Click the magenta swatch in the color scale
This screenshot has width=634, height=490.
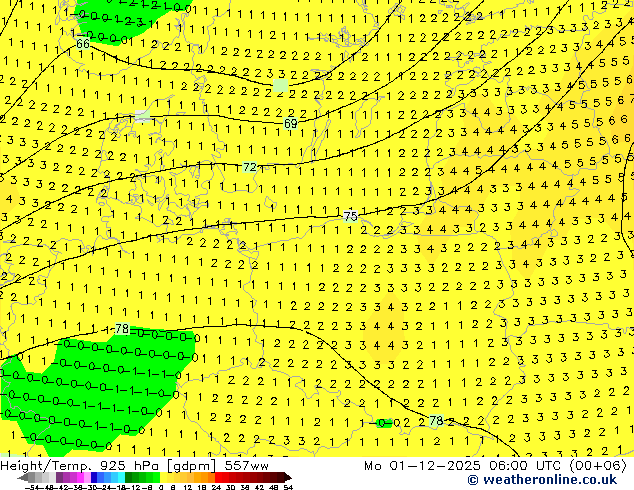point(80,477)
